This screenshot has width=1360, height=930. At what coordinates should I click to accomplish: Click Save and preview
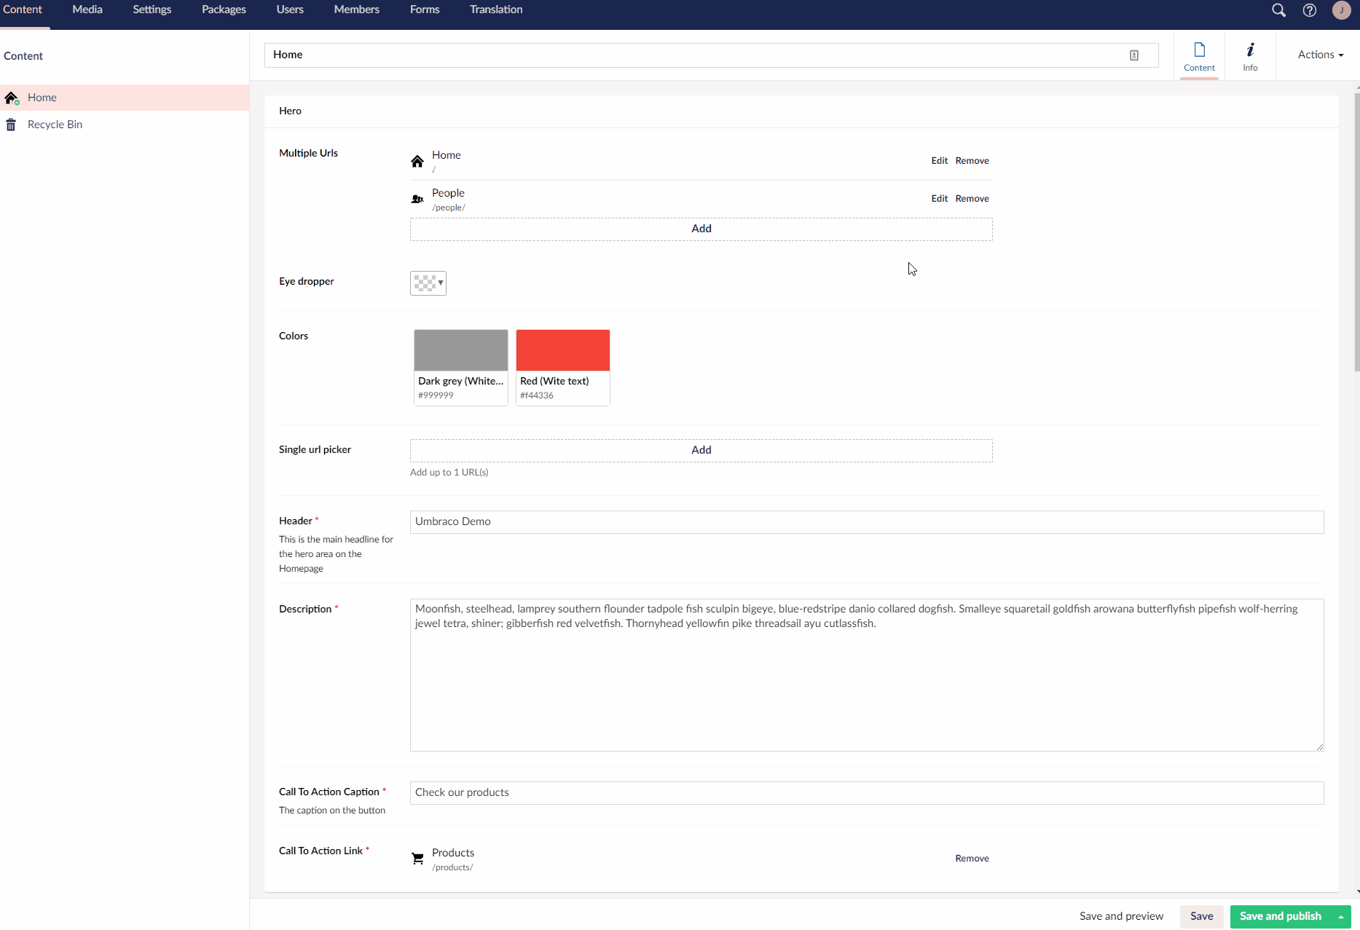1121,916
